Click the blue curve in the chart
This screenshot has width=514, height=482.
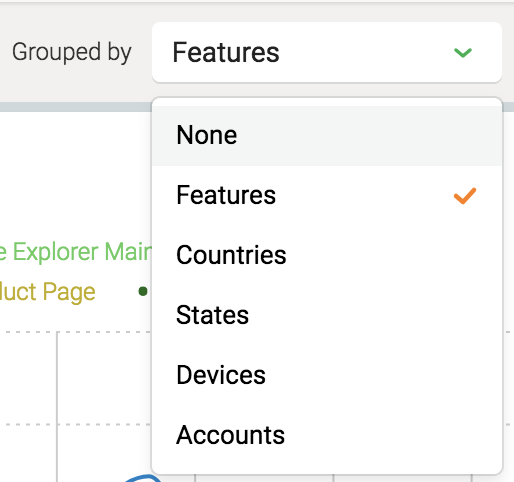coord(143,478)
